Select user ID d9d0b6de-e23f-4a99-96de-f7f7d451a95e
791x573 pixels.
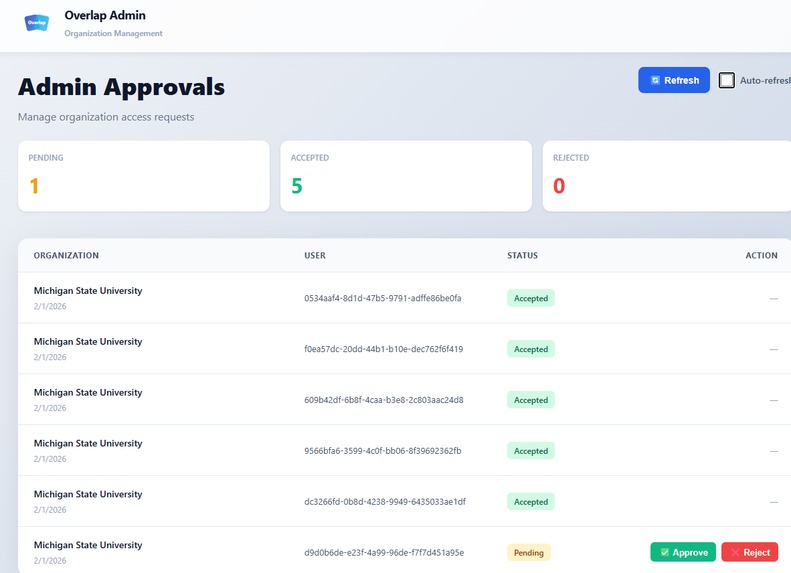[x=384, y=552]
